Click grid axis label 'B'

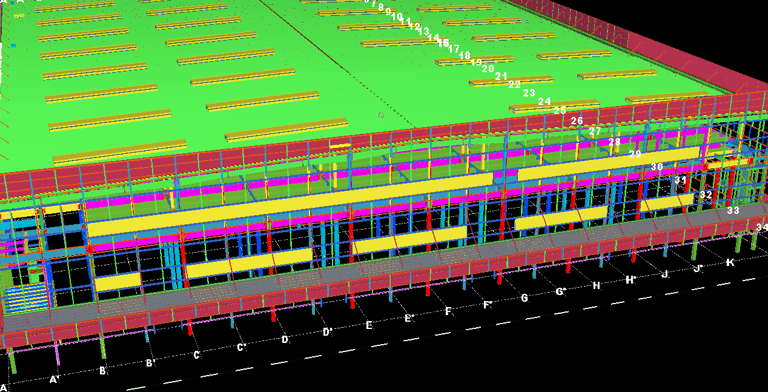coord(102,371)
